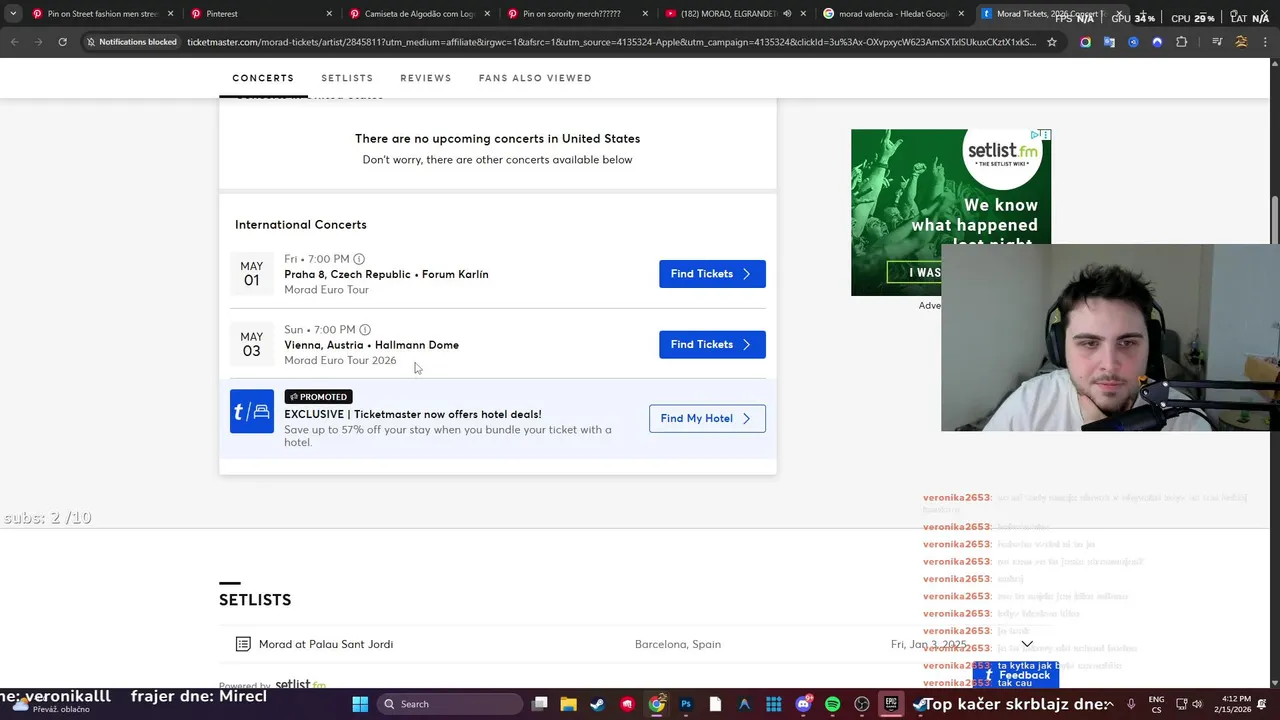Click the microphone tray icon
Viewport: 1280px width, 720px height.
click(x=1131, y=704)
